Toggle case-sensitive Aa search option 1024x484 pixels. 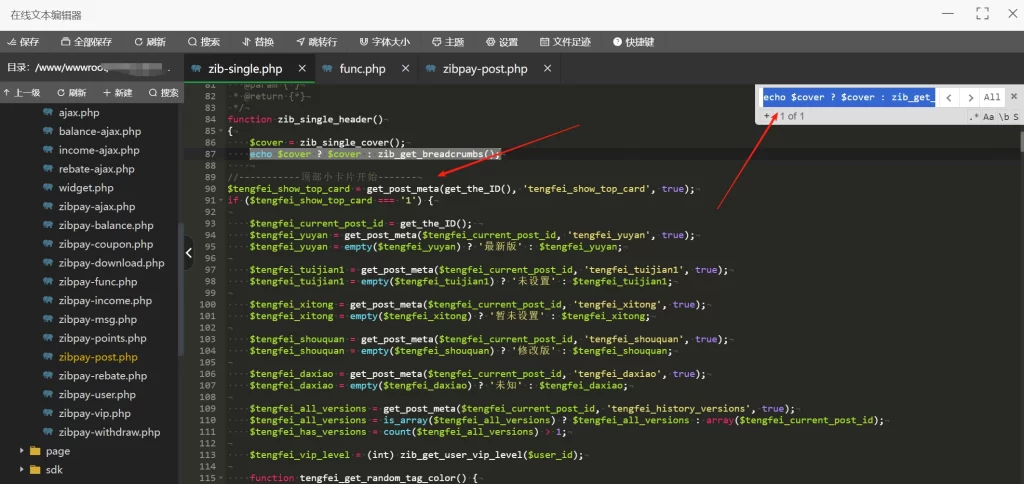pyautogui.click(x=988, y=117)
